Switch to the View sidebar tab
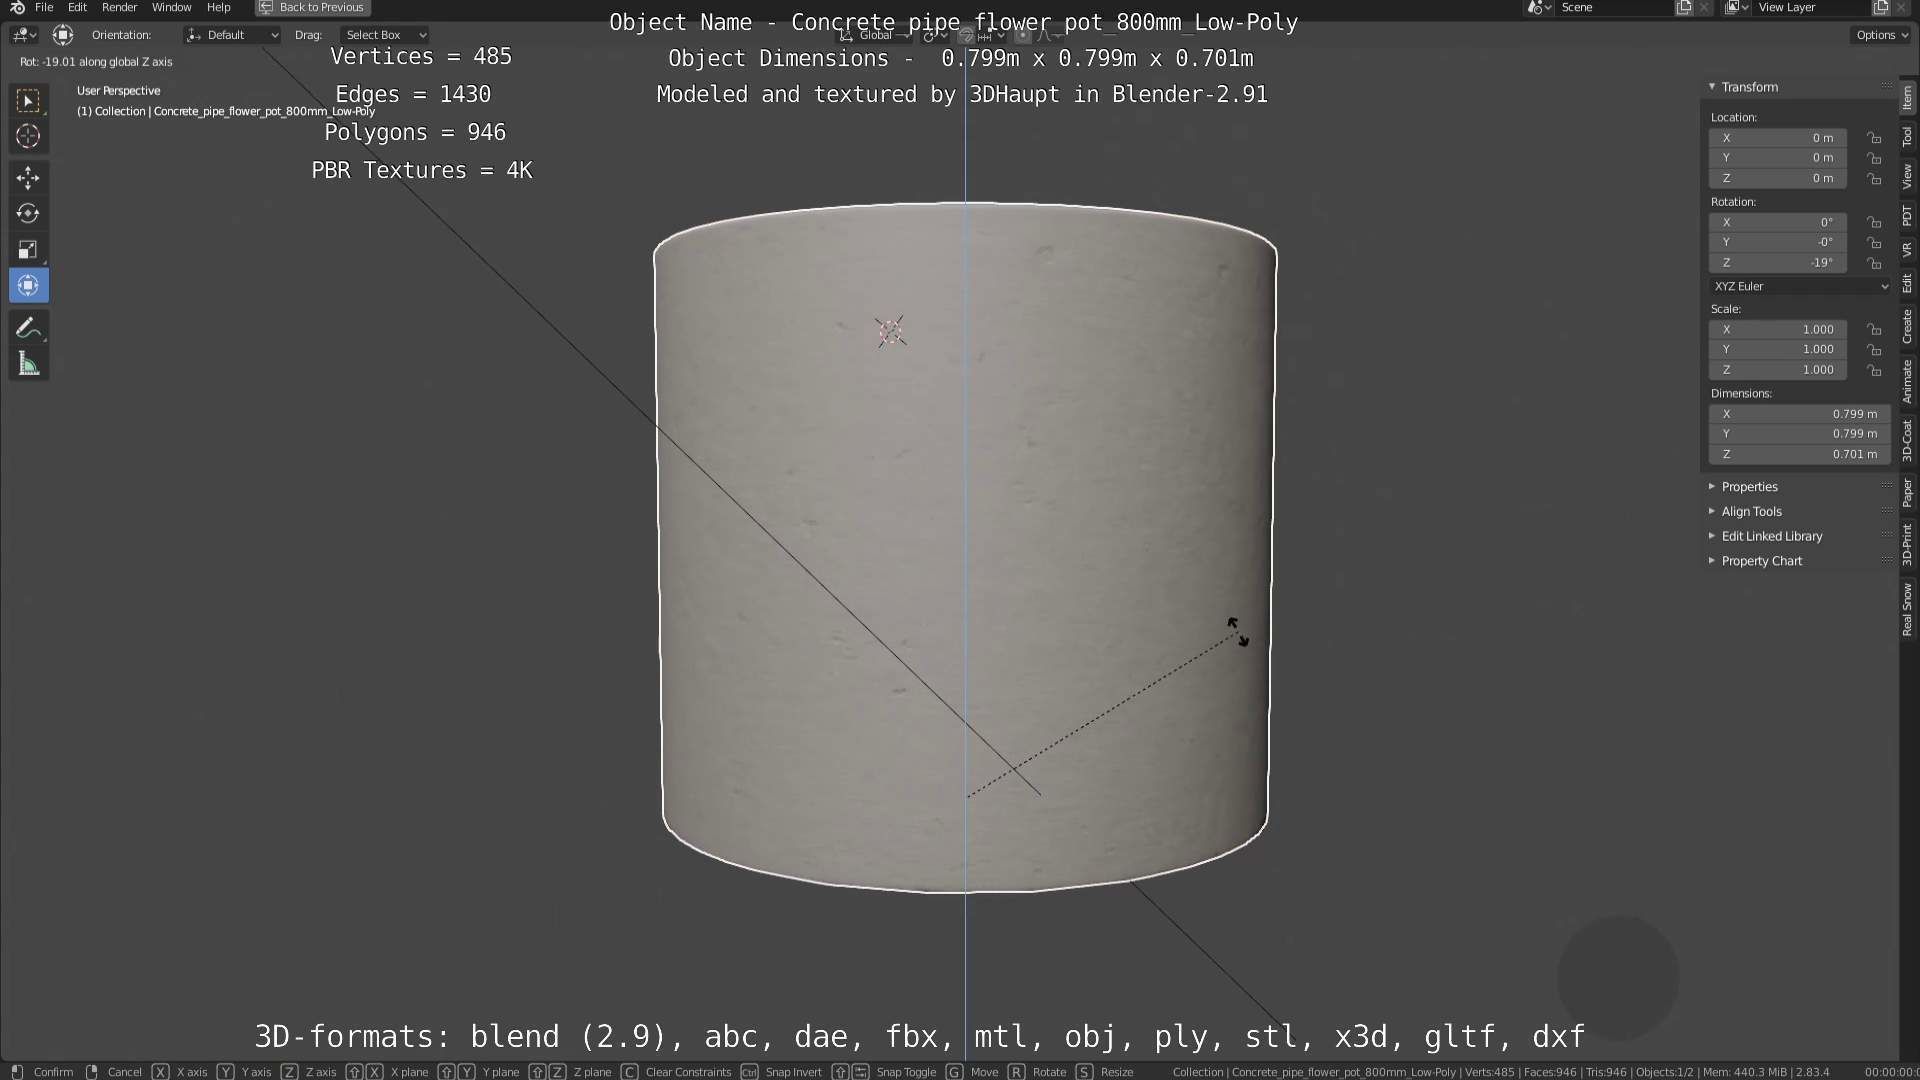The height and width of the screenshot is (1080, 1920). [1908, 177]
